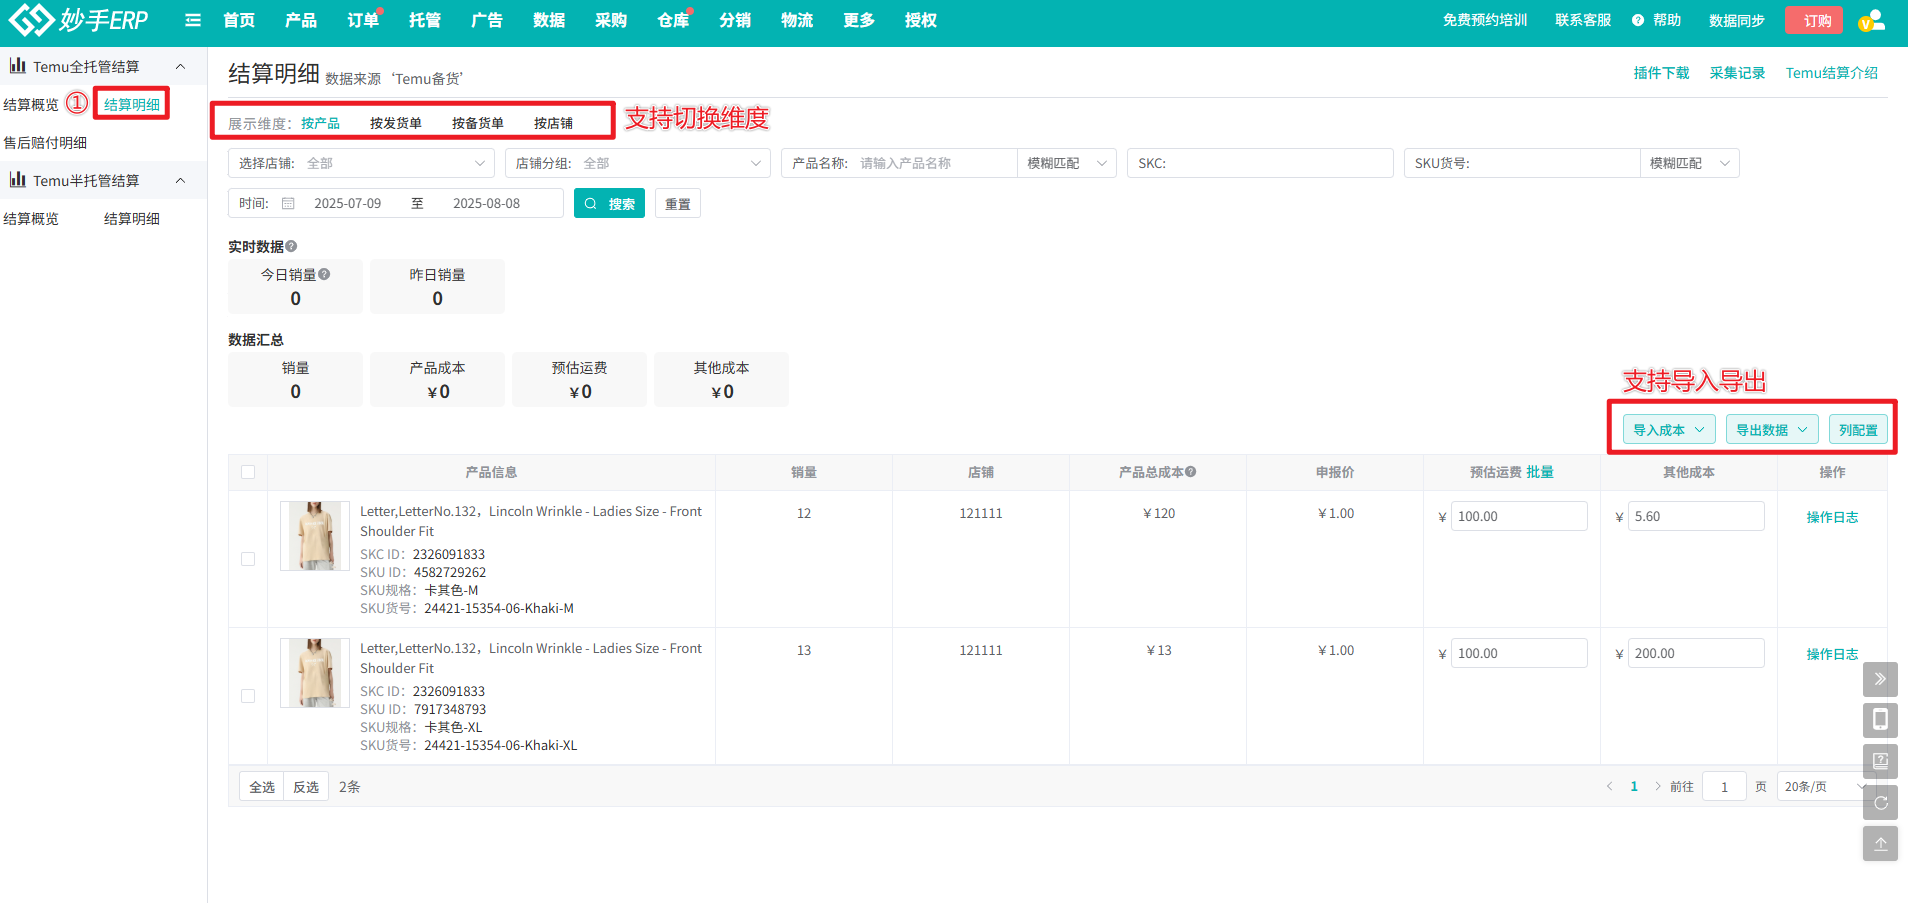Screen dimensions: 1908x903
Task: Open 操作日志 for the 卡其色-M row
Action: pos(1832,517)
